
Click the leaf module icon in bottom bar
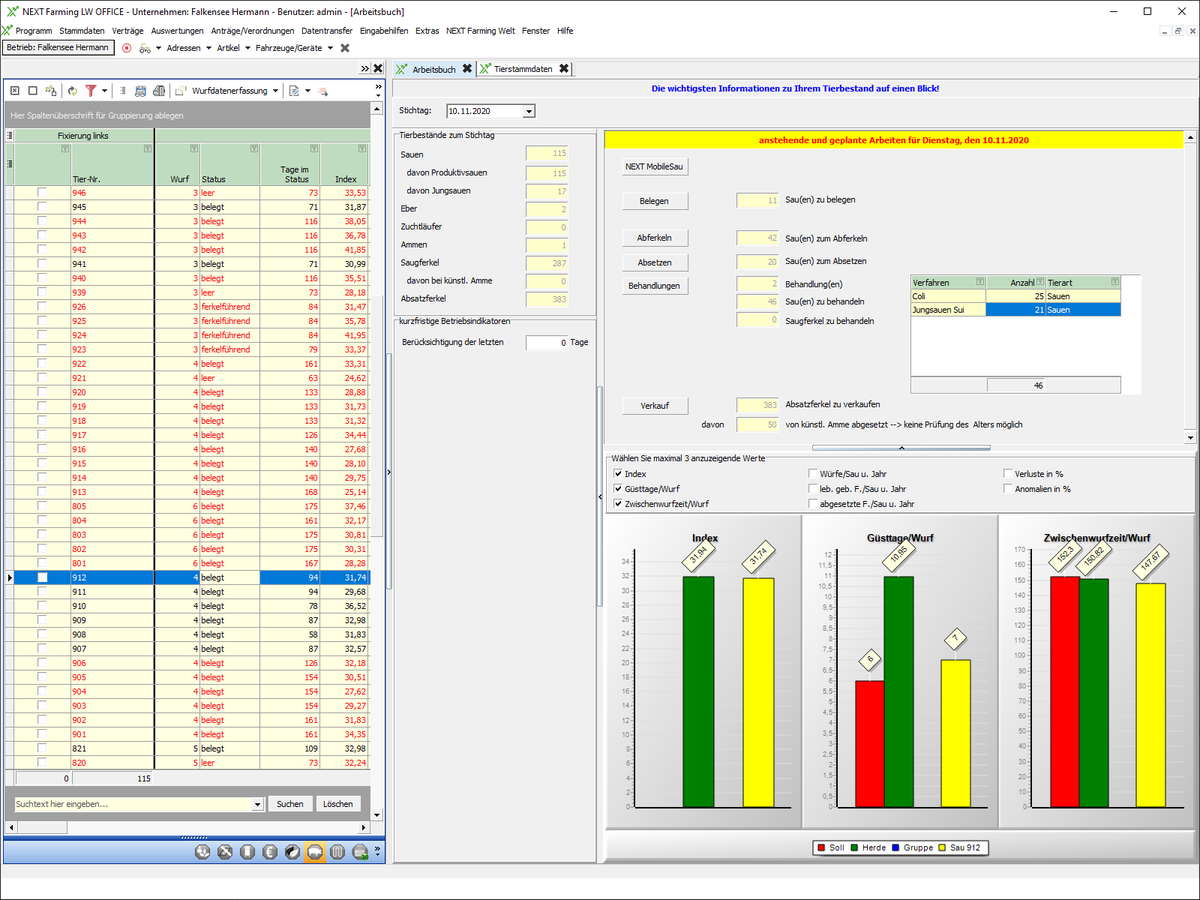pyautogui.click(x=291, y=852)
